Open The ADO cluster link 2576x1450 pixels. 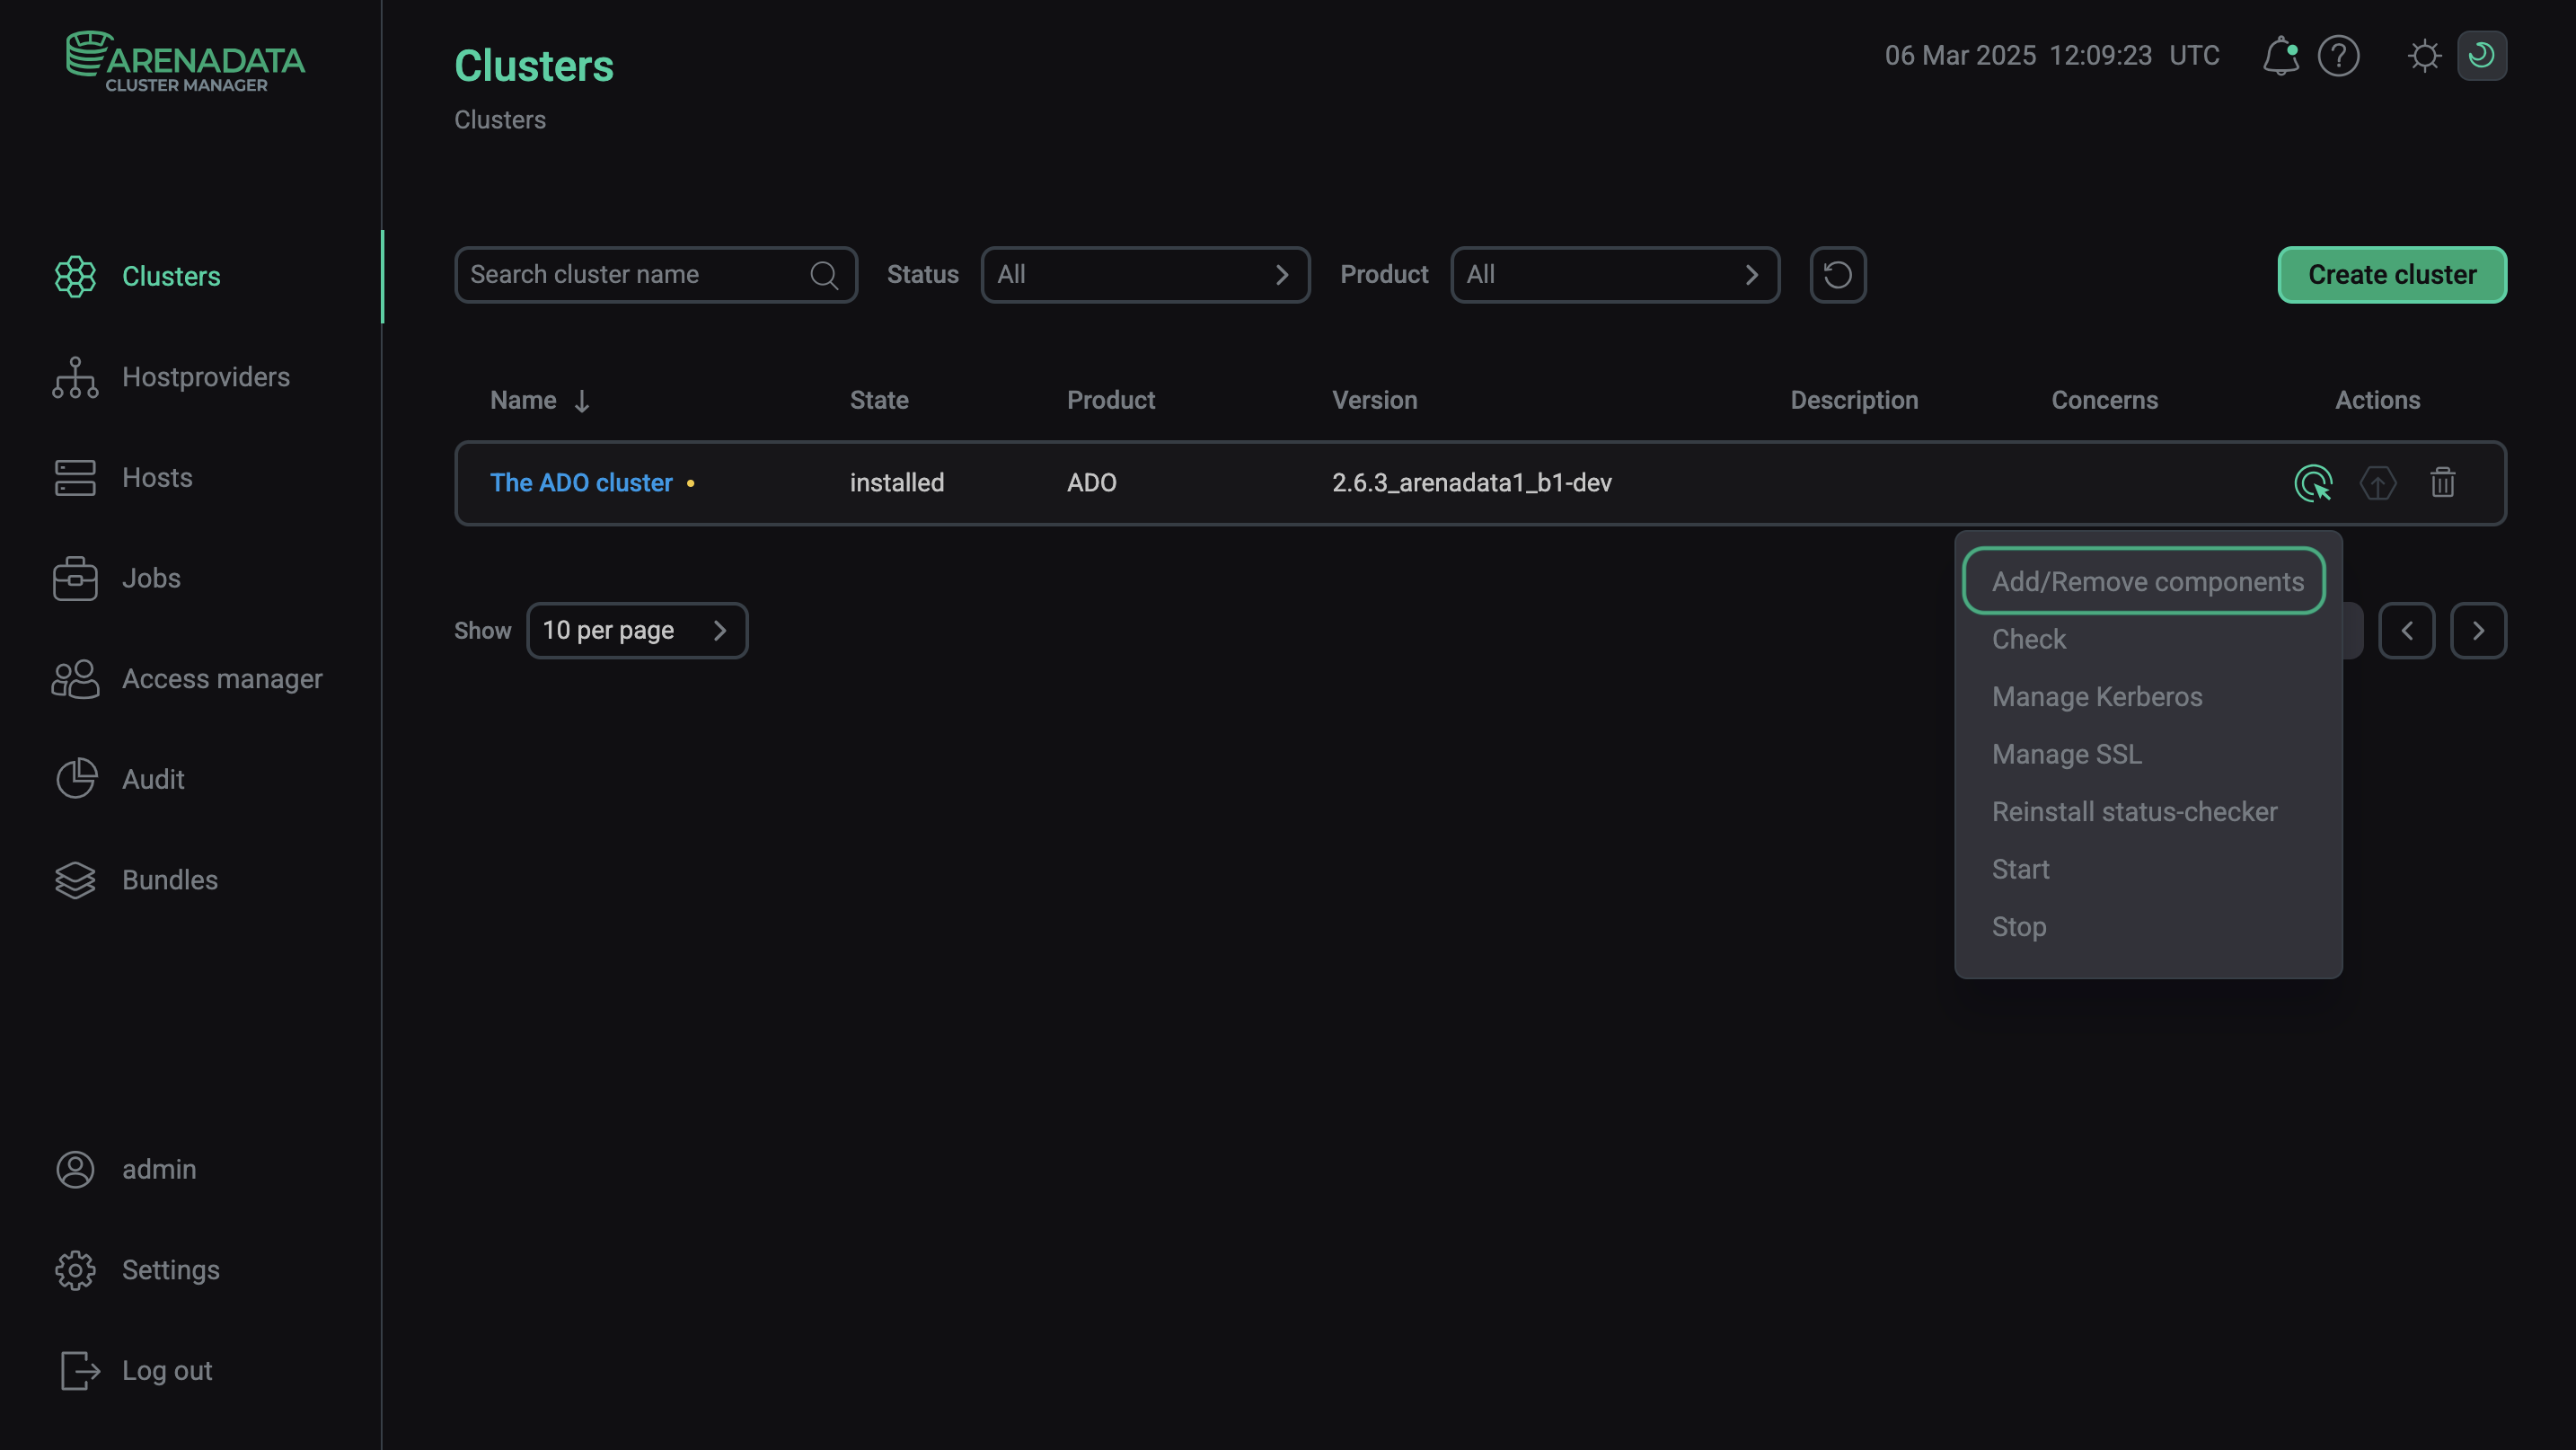click(x=581, y=482)
